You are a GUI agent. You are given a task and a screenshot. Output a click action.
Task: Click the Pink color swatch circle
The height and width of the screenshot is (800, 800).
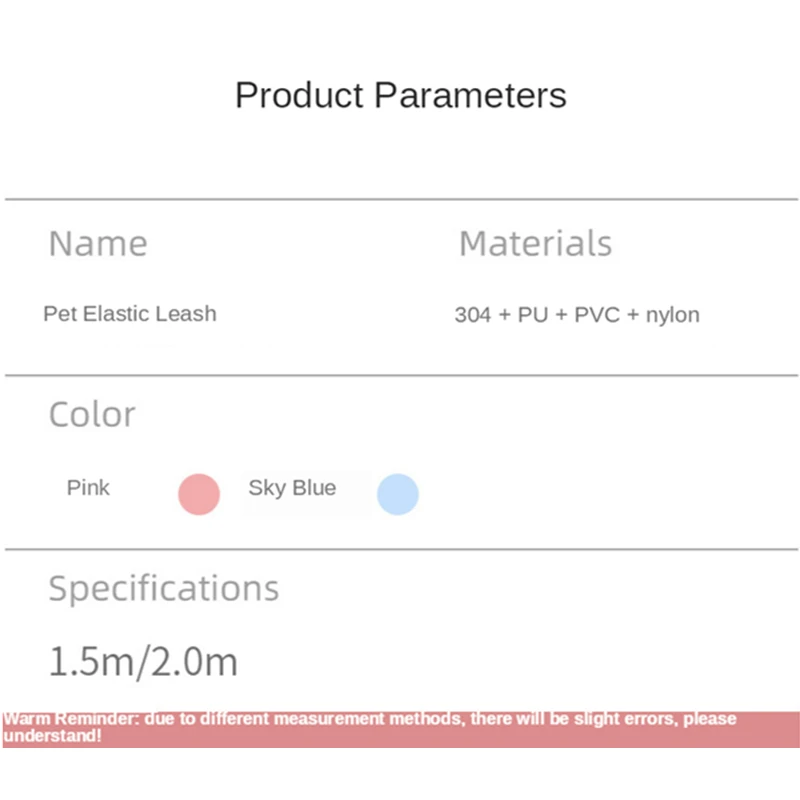coord(199,494)
